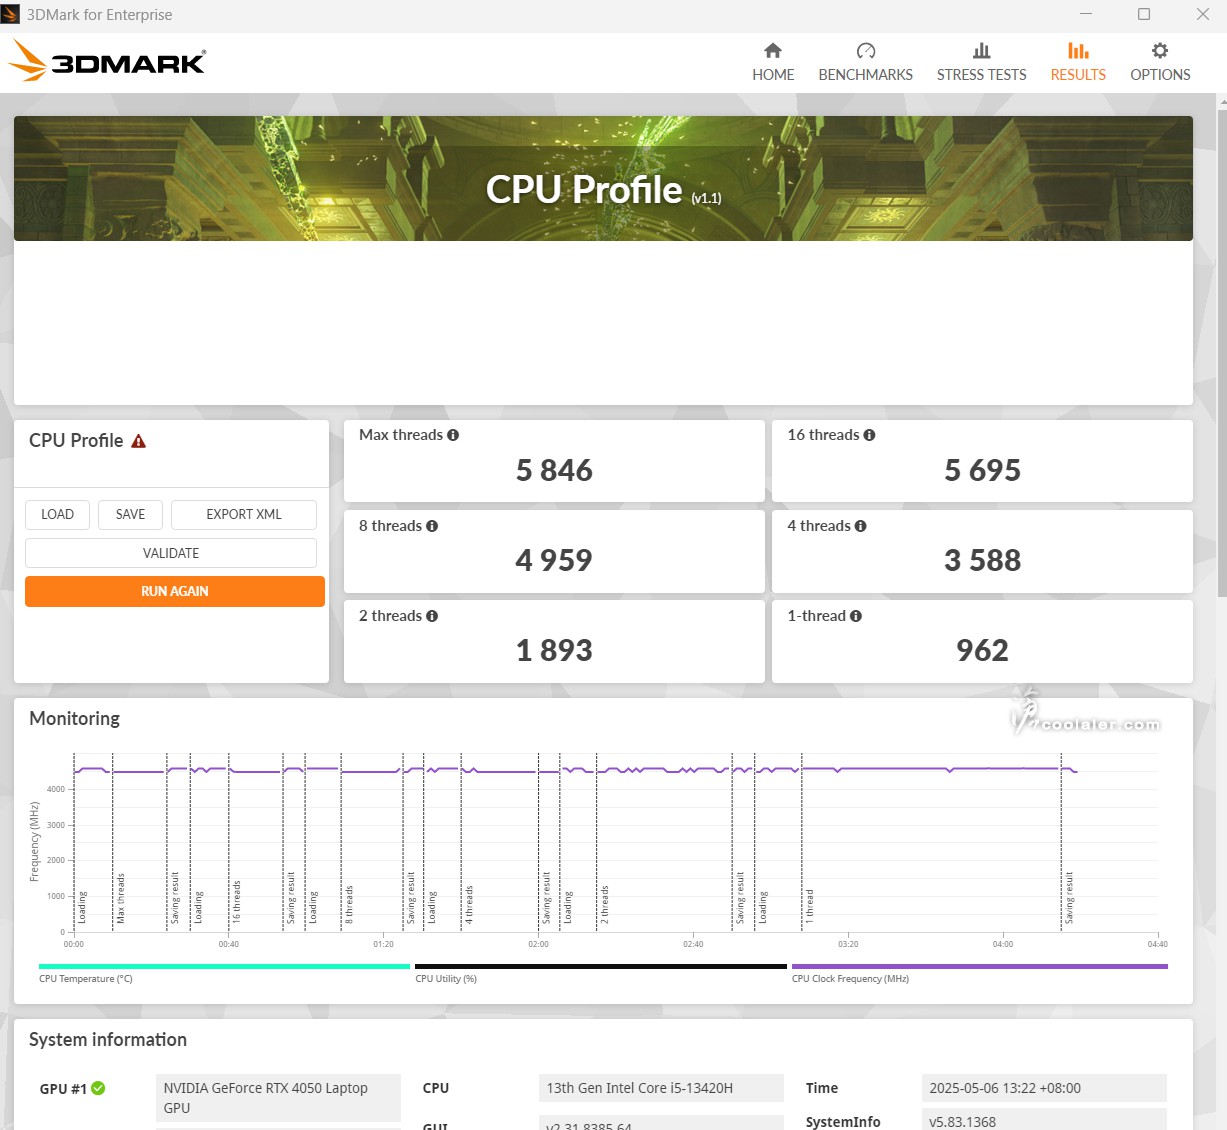The width and height of the screenshot is (1227, 1130).
Task: Switch to the BENCHMARKS tab
Action: (865, 62)
